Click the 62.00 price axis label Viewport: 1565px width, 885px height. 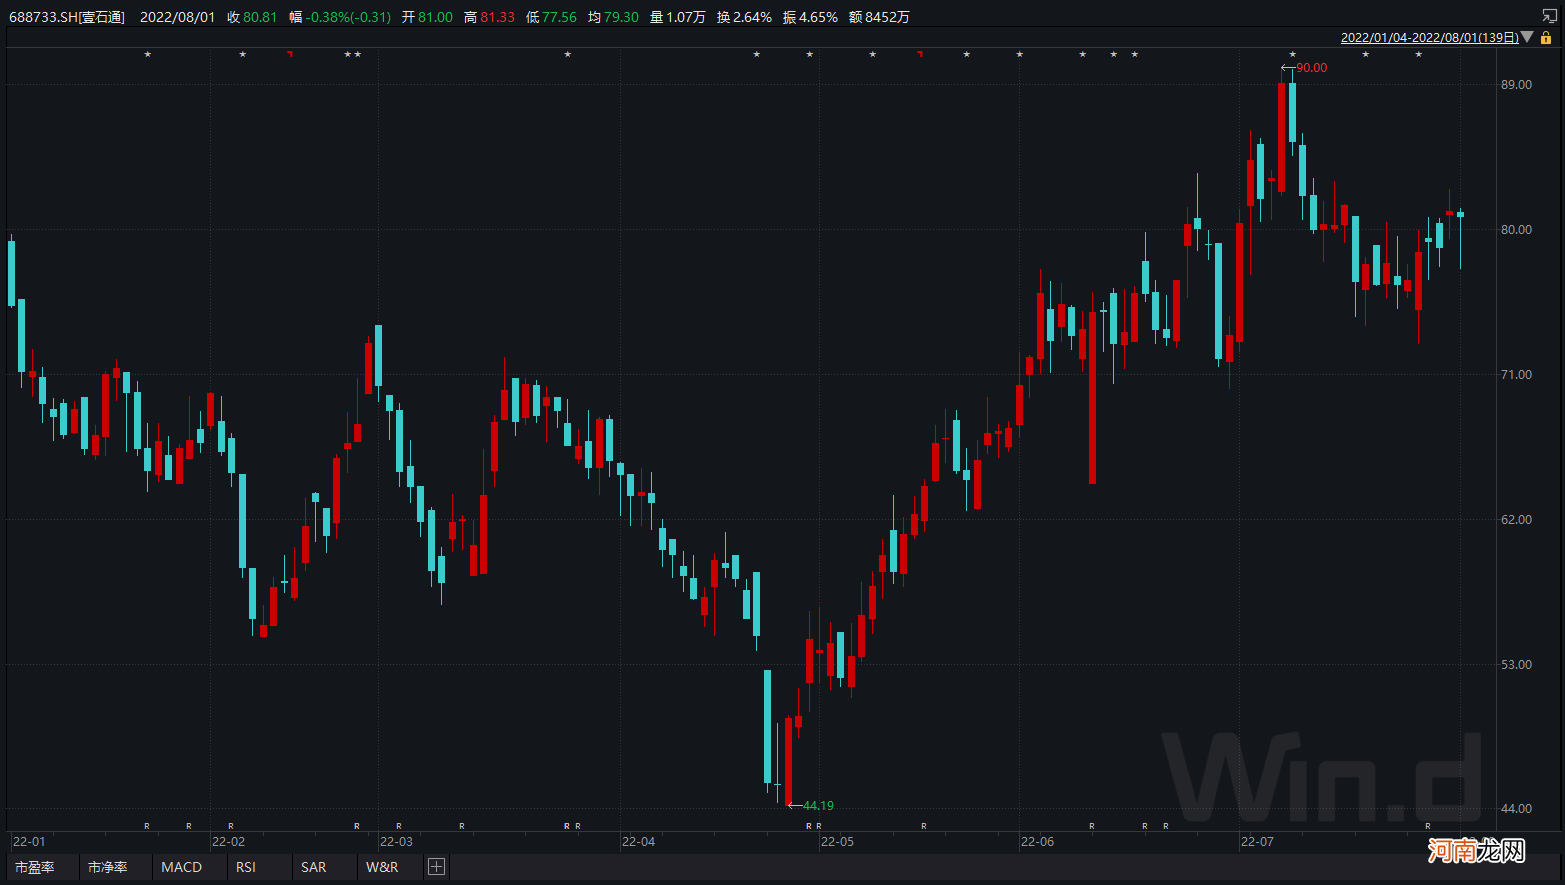click(x=1516, y=520)
